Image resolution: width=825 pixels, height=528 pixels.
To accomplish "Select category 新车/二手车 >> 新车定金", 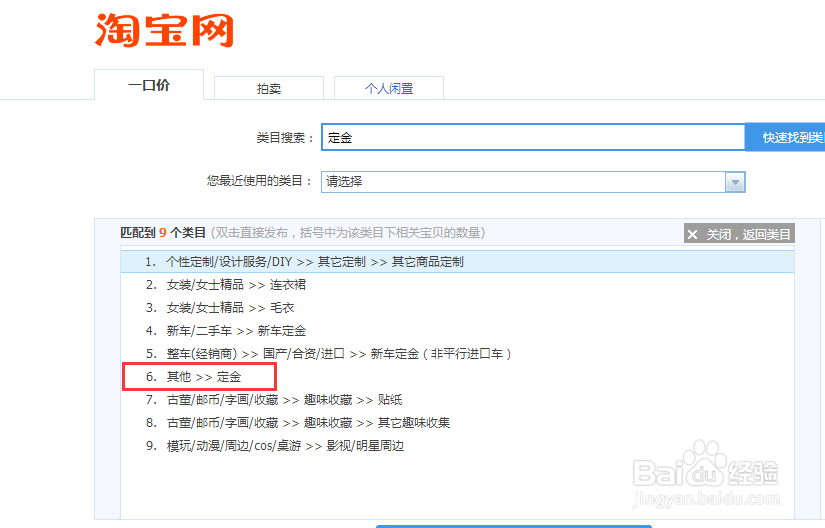I will (457, 331).
